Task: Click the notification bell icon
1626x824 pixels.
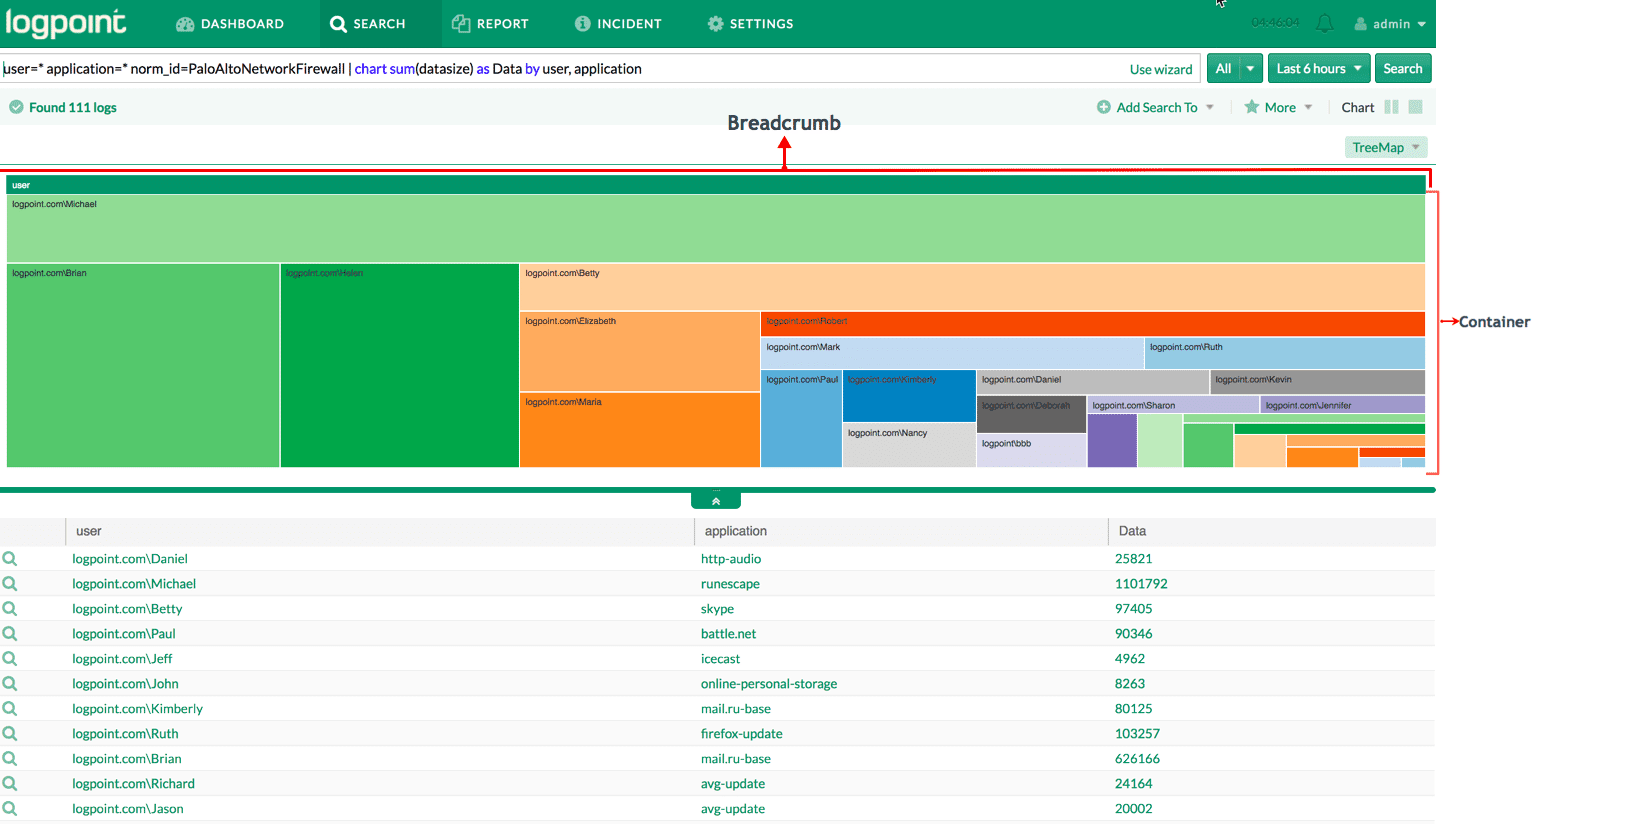Action: tap(1324, 23)
